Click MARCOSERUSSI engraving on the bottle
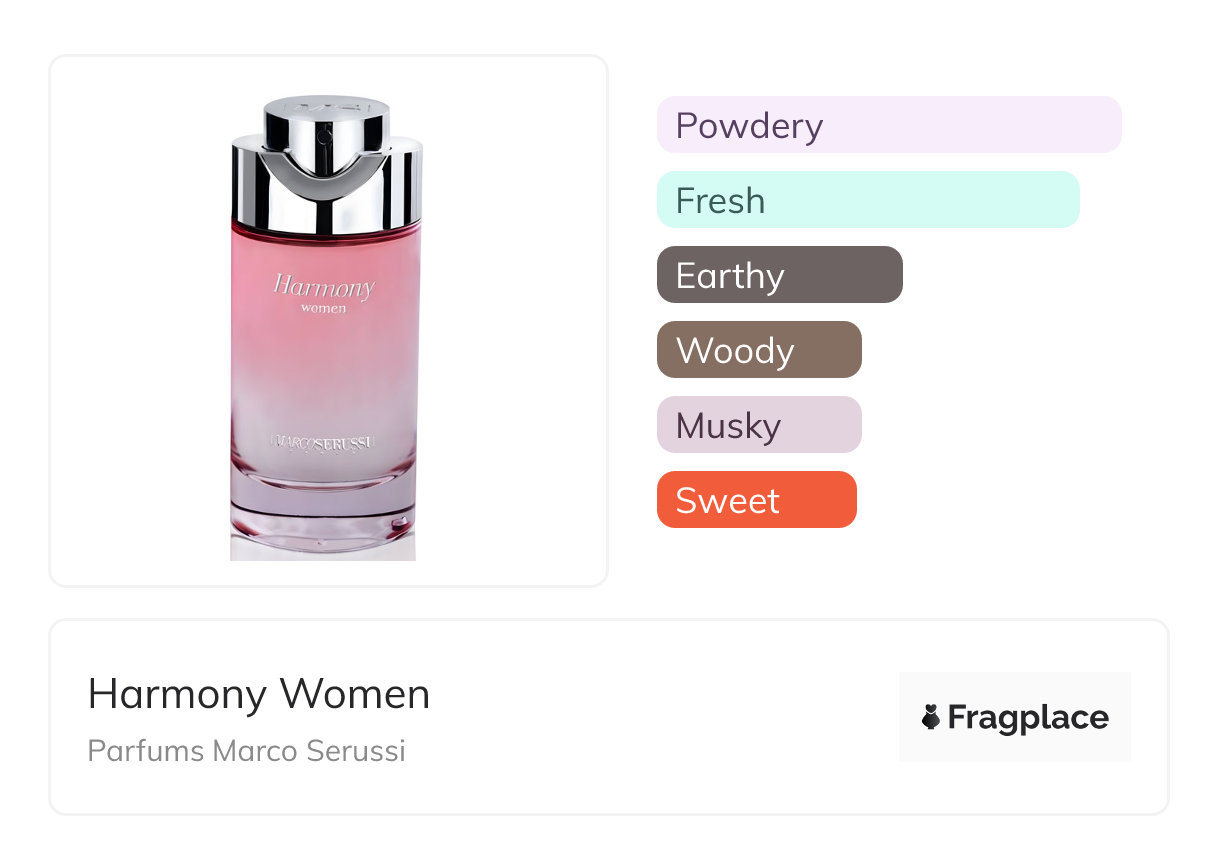1218x864 pixels. tap(322, 438)
